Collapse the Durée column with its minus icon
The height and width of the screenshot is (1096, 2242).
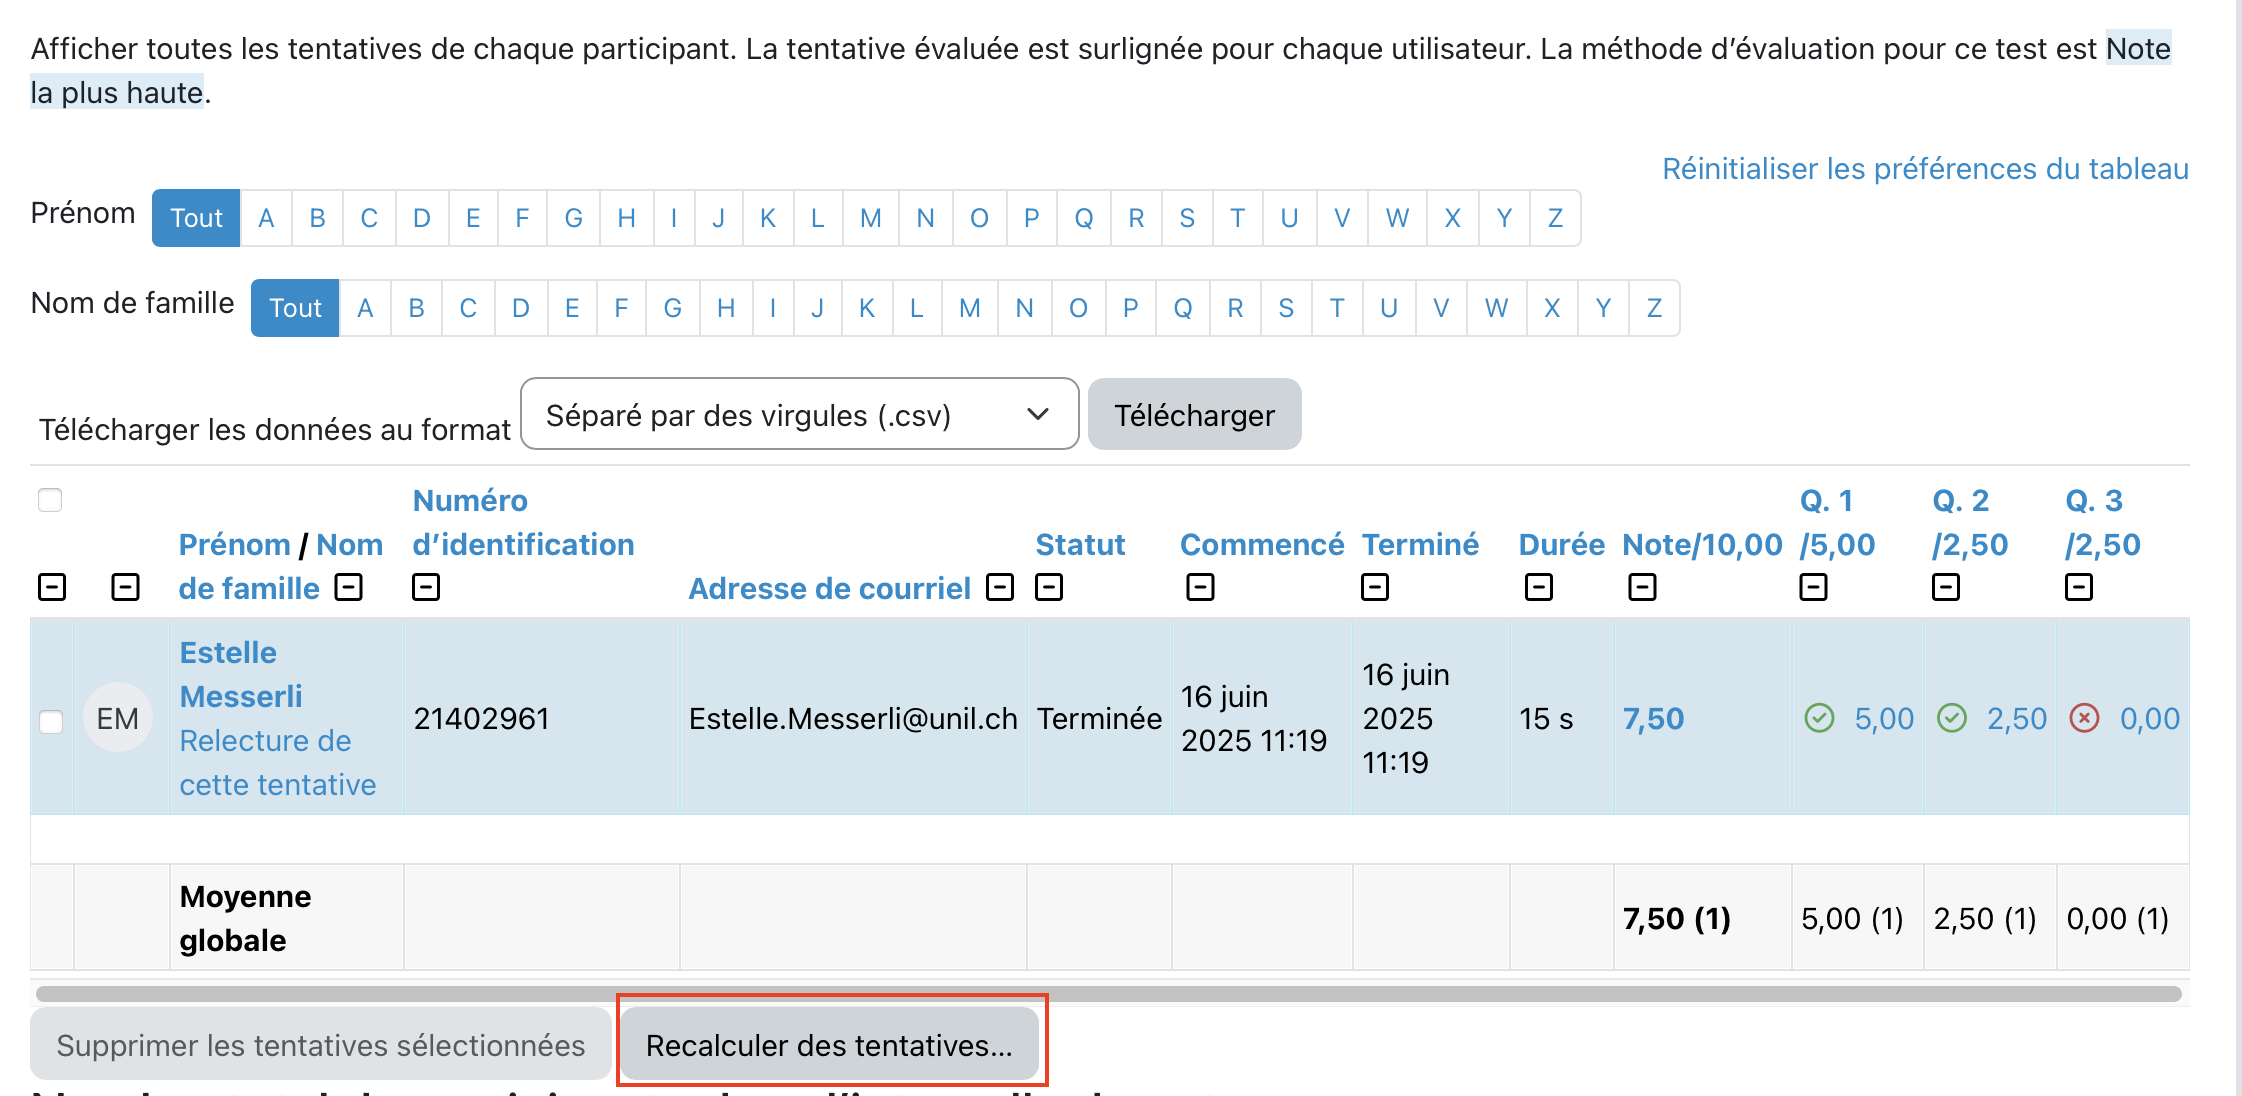click(x=1538, y=587)
